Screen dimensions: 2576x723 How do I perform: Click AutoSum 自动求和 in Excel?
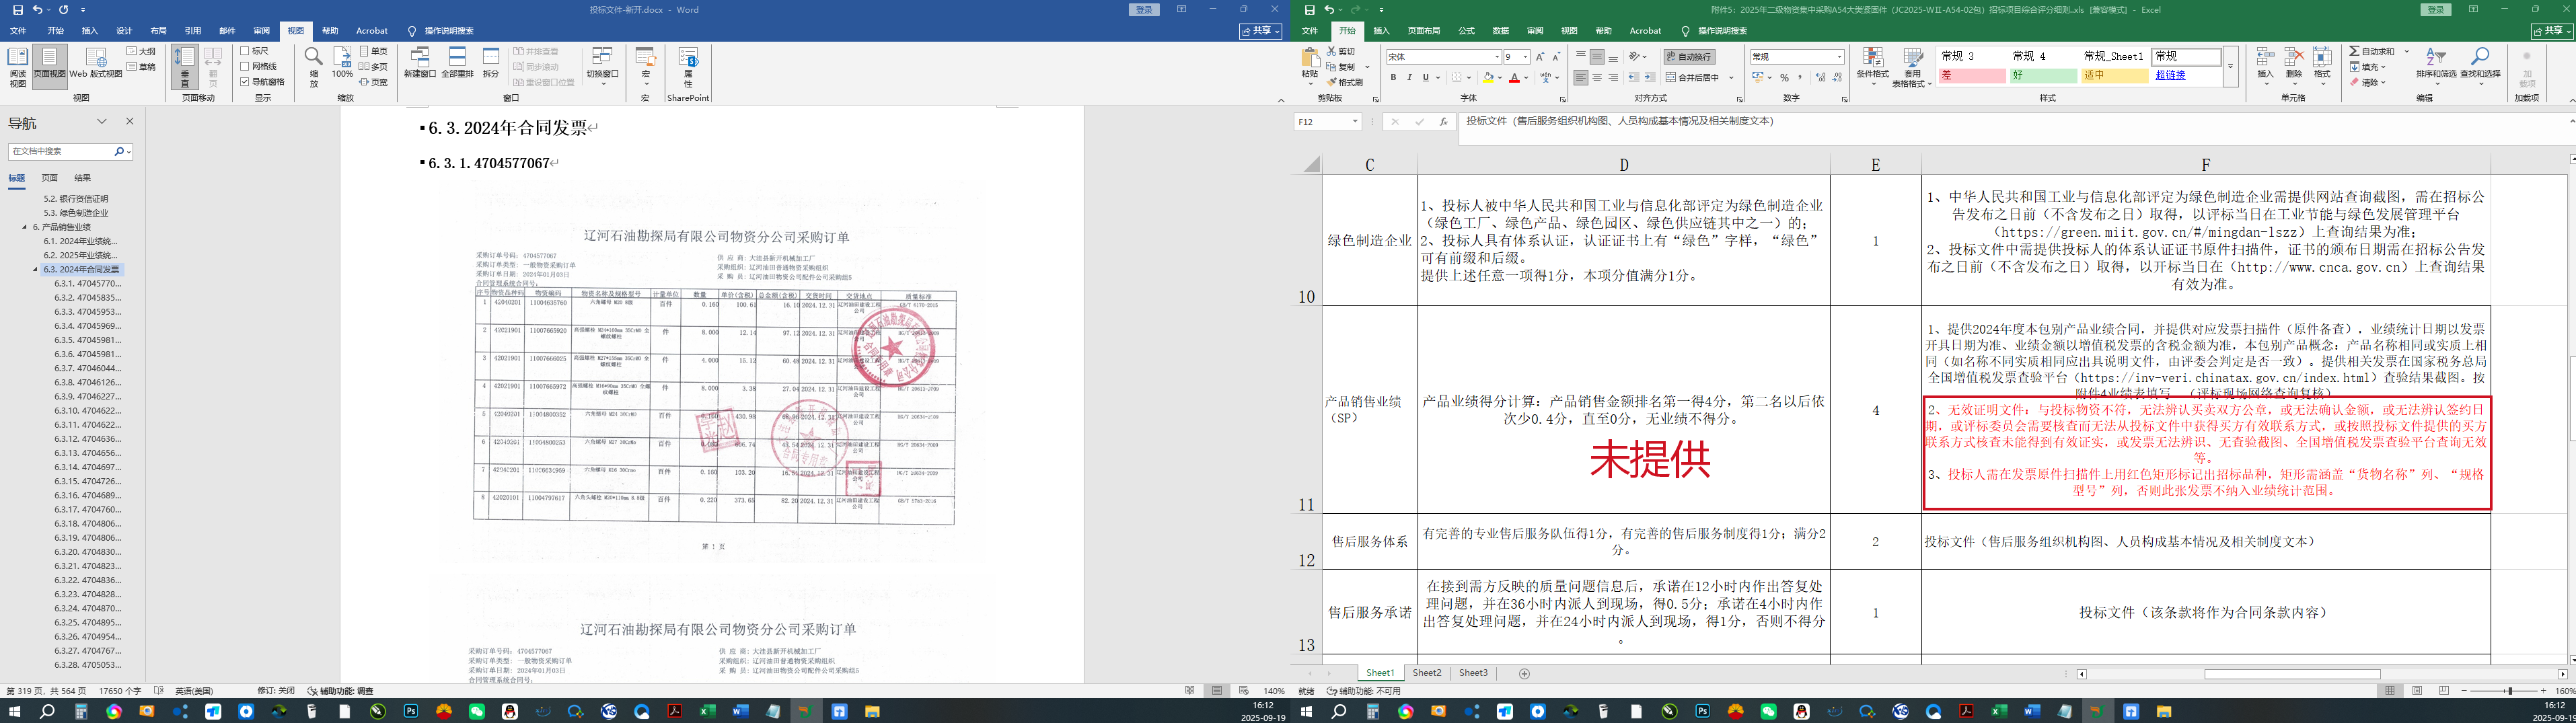(x=2372, y=51)
